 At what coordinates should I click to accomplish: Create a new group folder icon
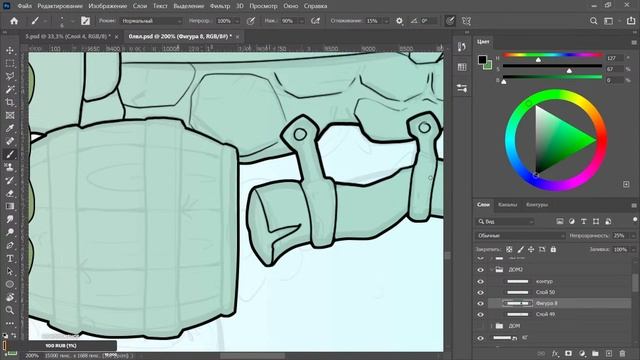tap(595, 353)
